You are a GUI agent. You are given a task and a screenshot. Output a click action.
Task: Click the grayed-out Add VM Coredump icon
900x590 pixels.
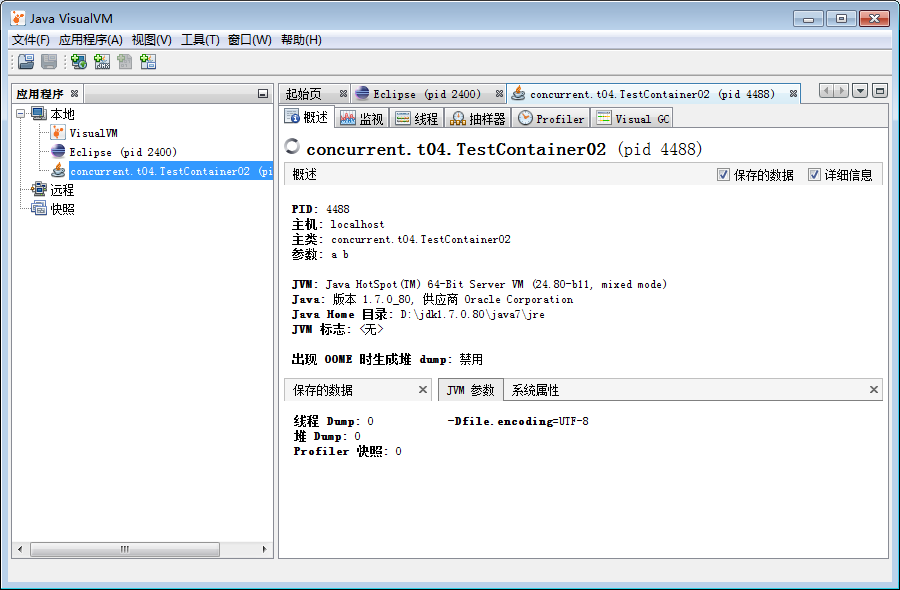click(x=125, y=62)
